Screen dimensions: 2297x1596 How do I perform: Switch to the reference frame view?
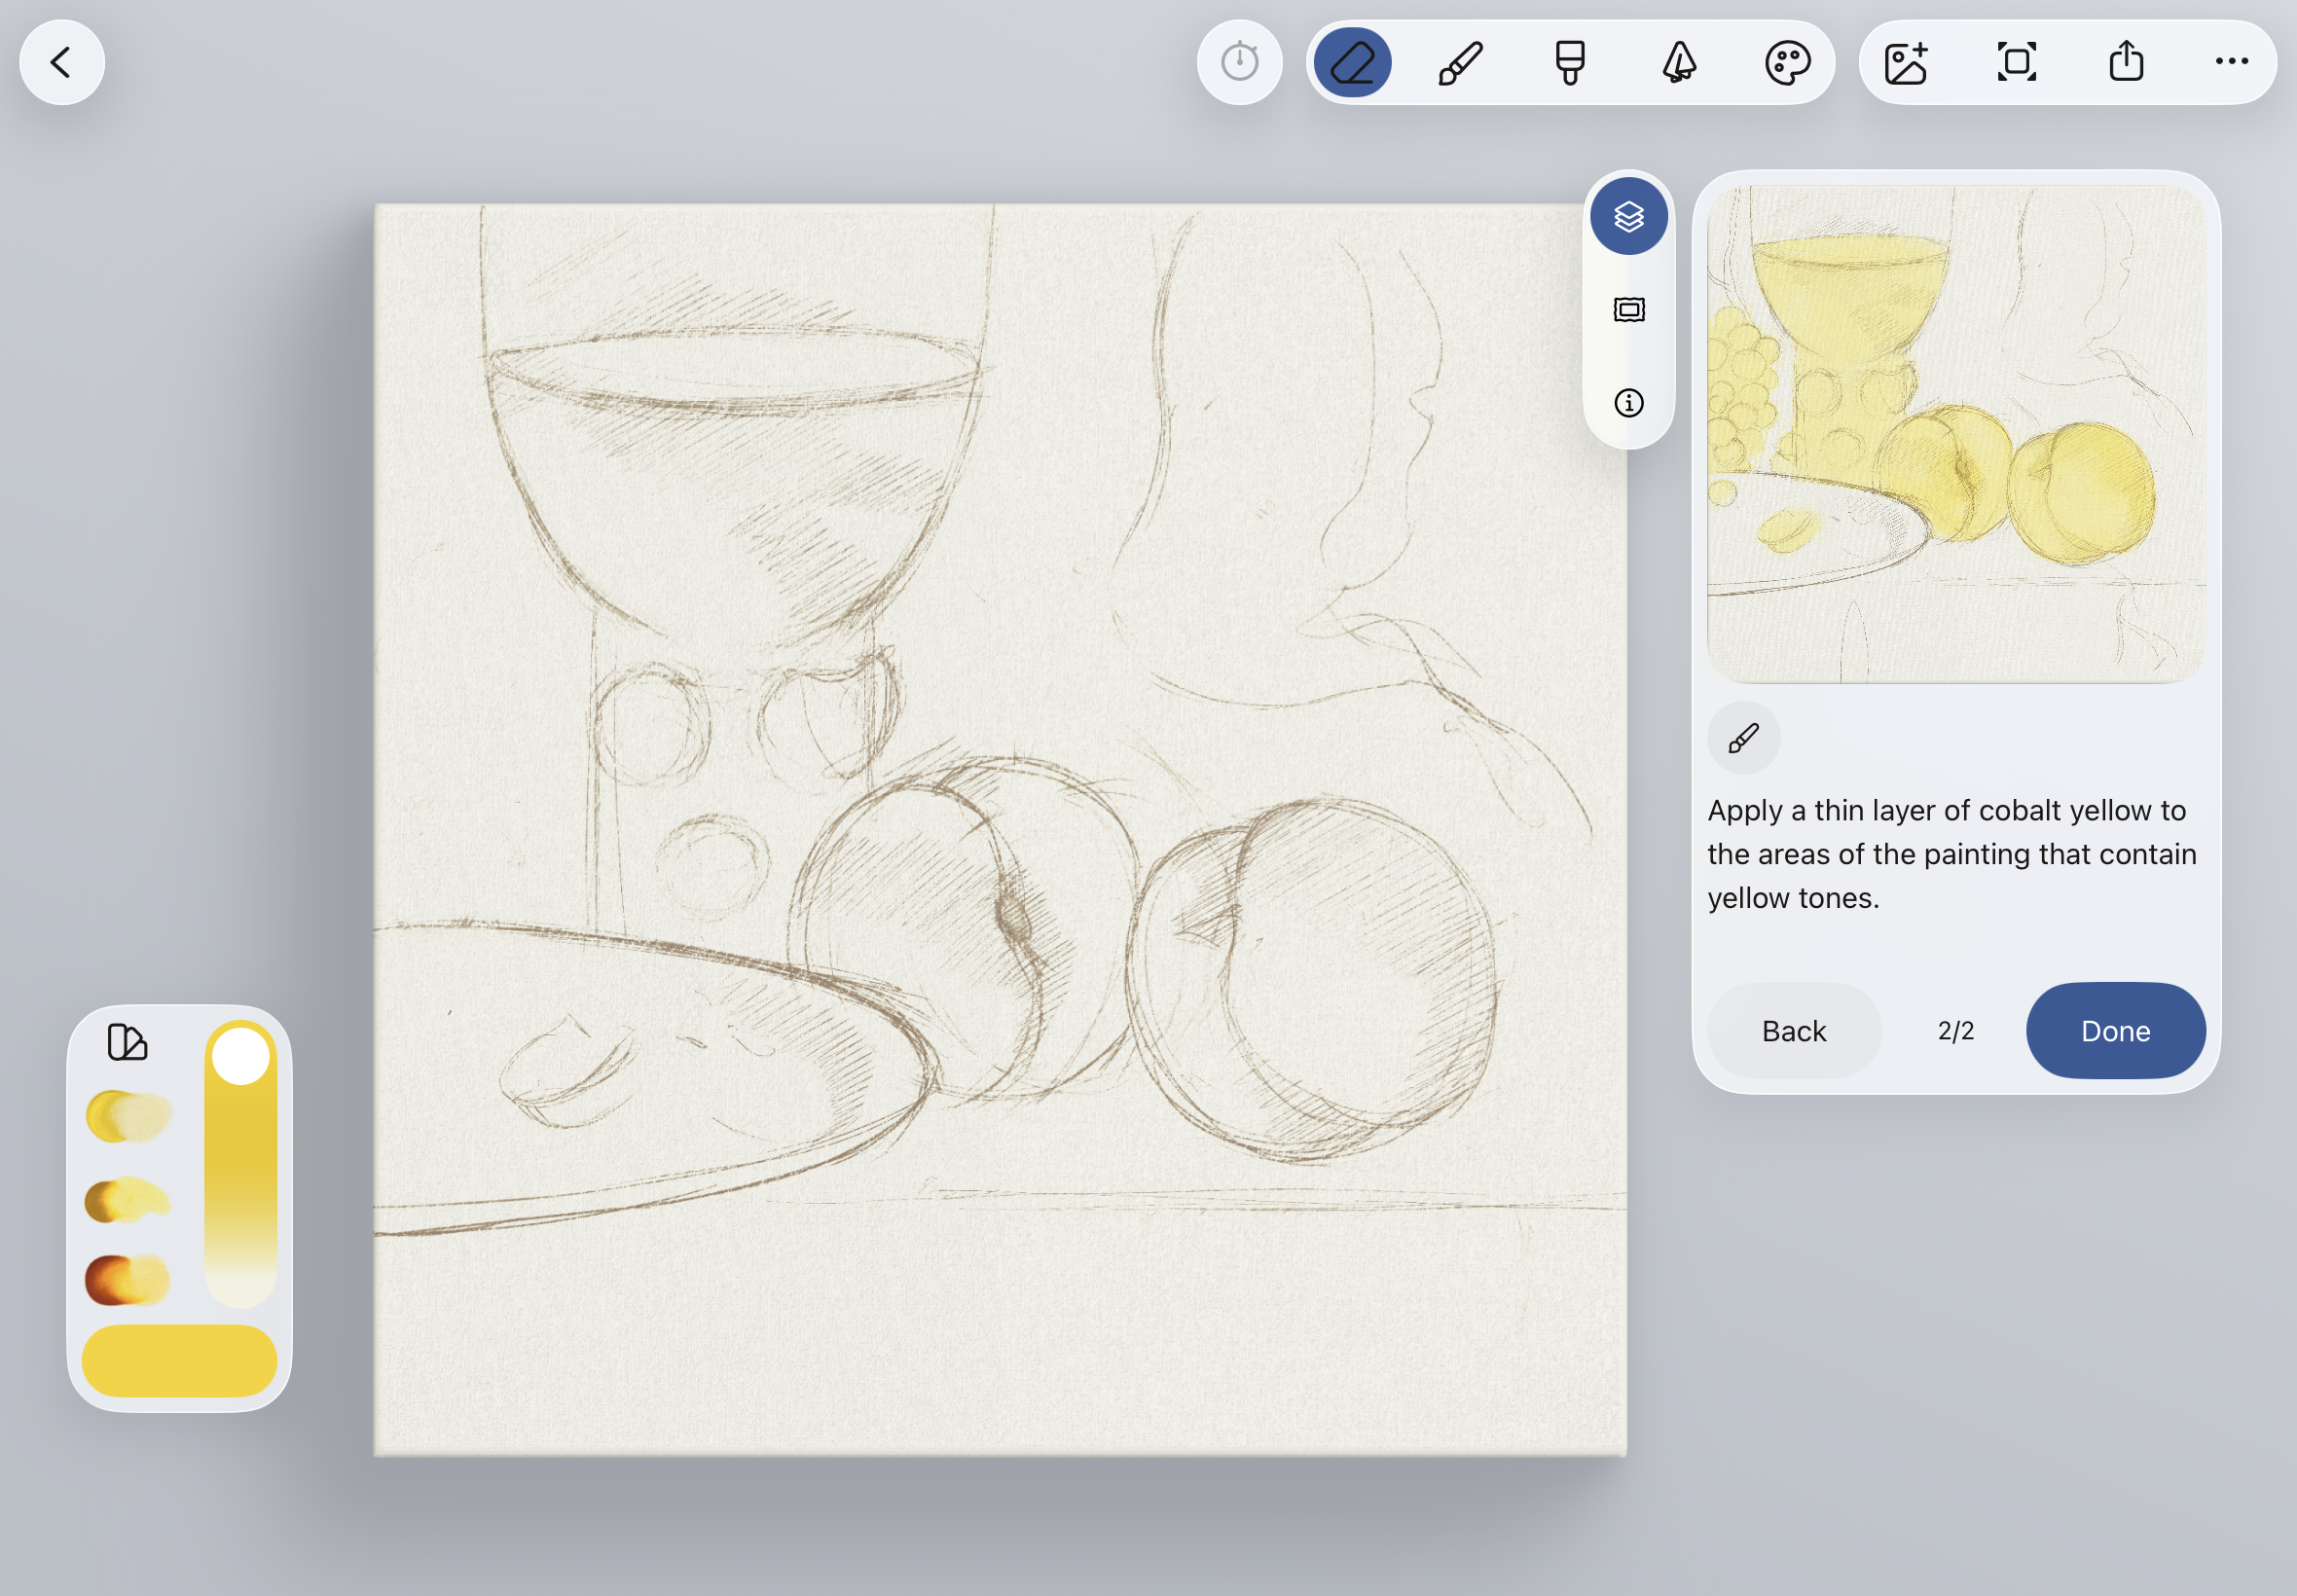pyautogui.click(x=1629, y=310)
